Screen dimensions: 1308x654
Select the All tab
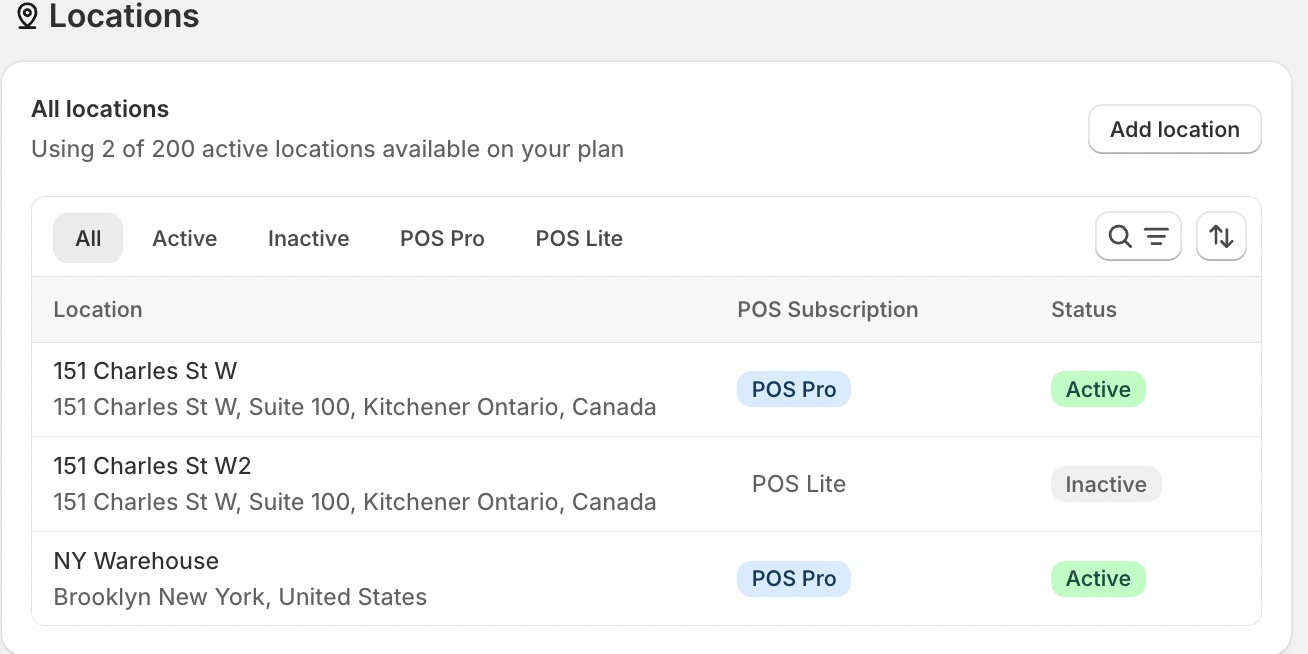pos(88,239)
